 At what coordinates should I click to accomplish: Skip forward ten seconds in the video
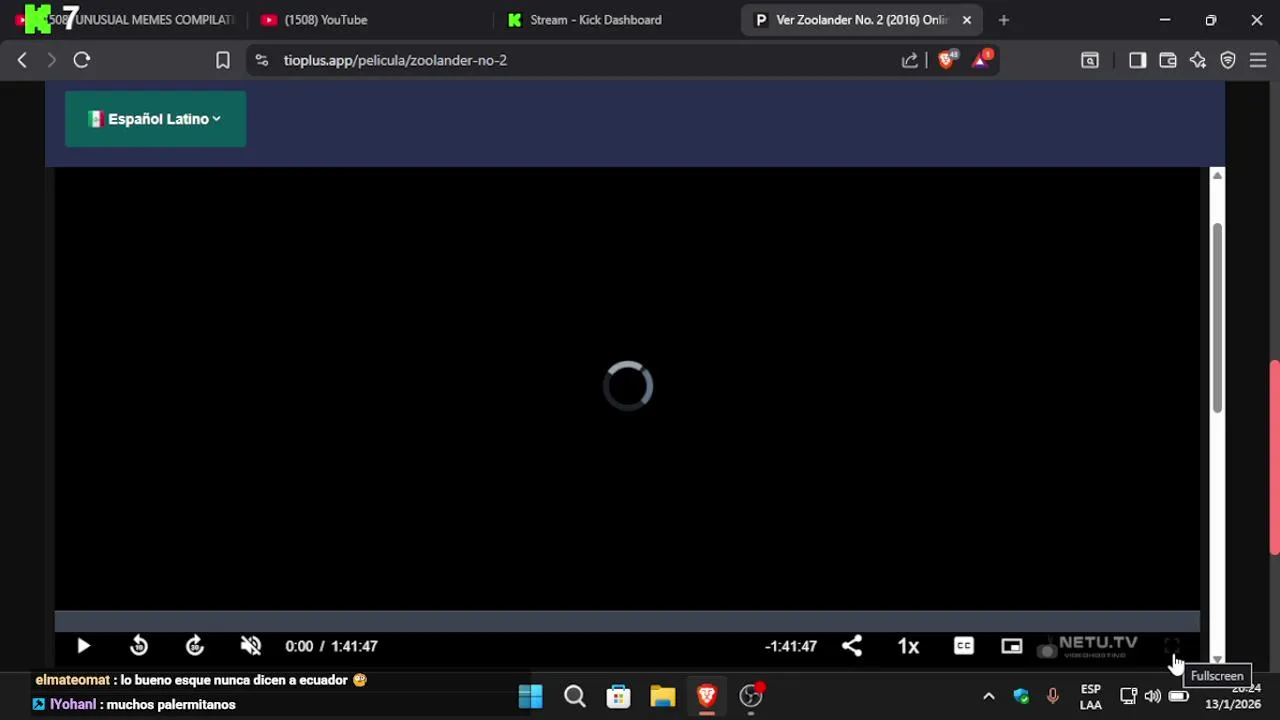(x=195, y=646)
